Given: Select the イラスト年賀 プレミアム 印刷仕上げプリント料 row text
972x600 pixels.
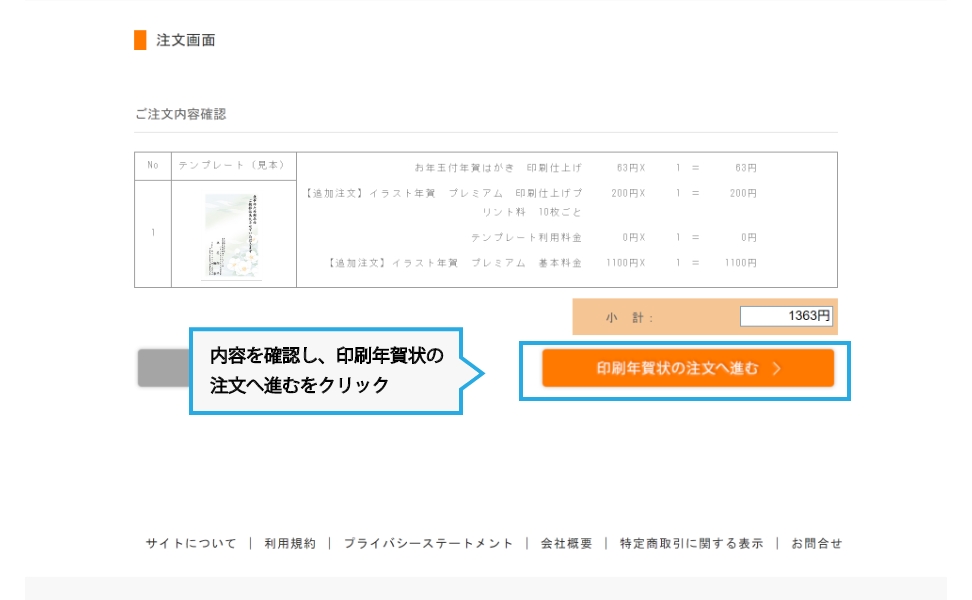Looking at the screenshot, I should 443,203.
